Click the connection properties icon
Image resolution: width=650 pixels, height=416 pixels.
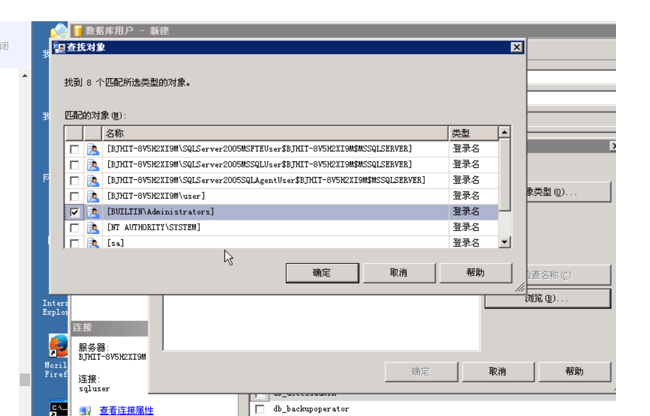85,411
